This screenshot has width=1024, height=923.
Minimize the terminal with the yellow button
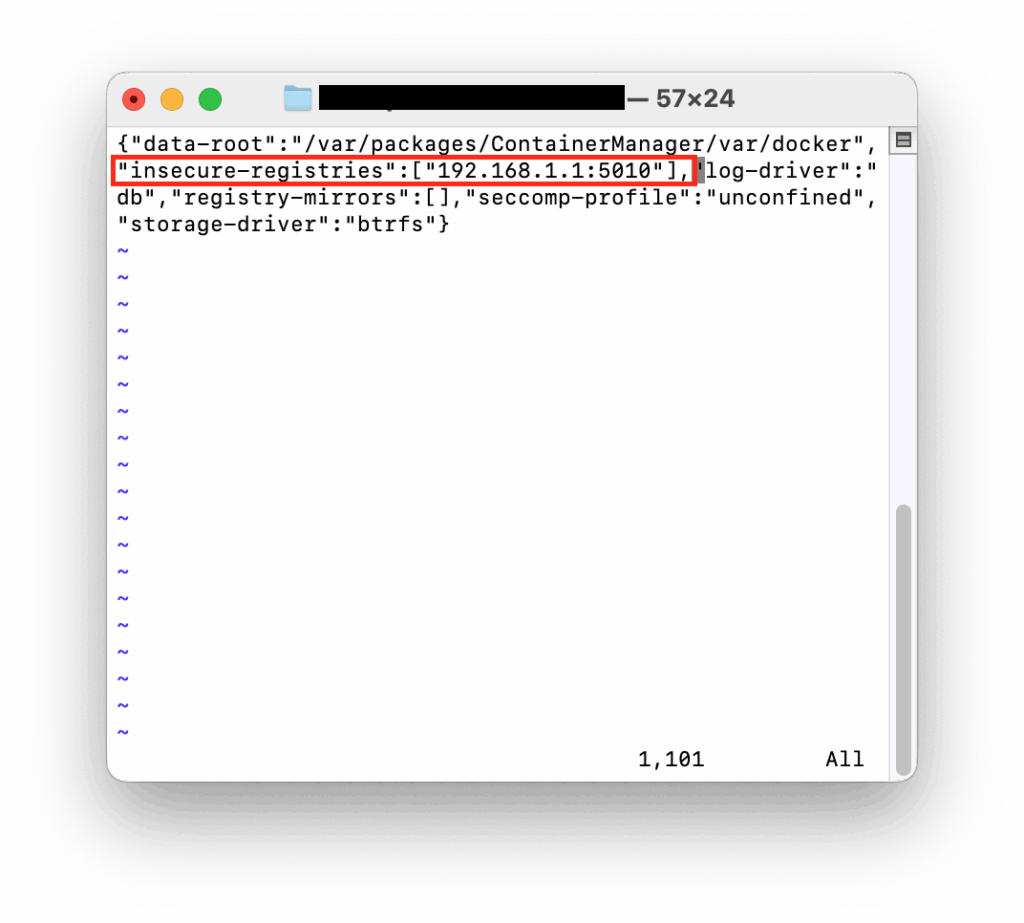[172, 99]
